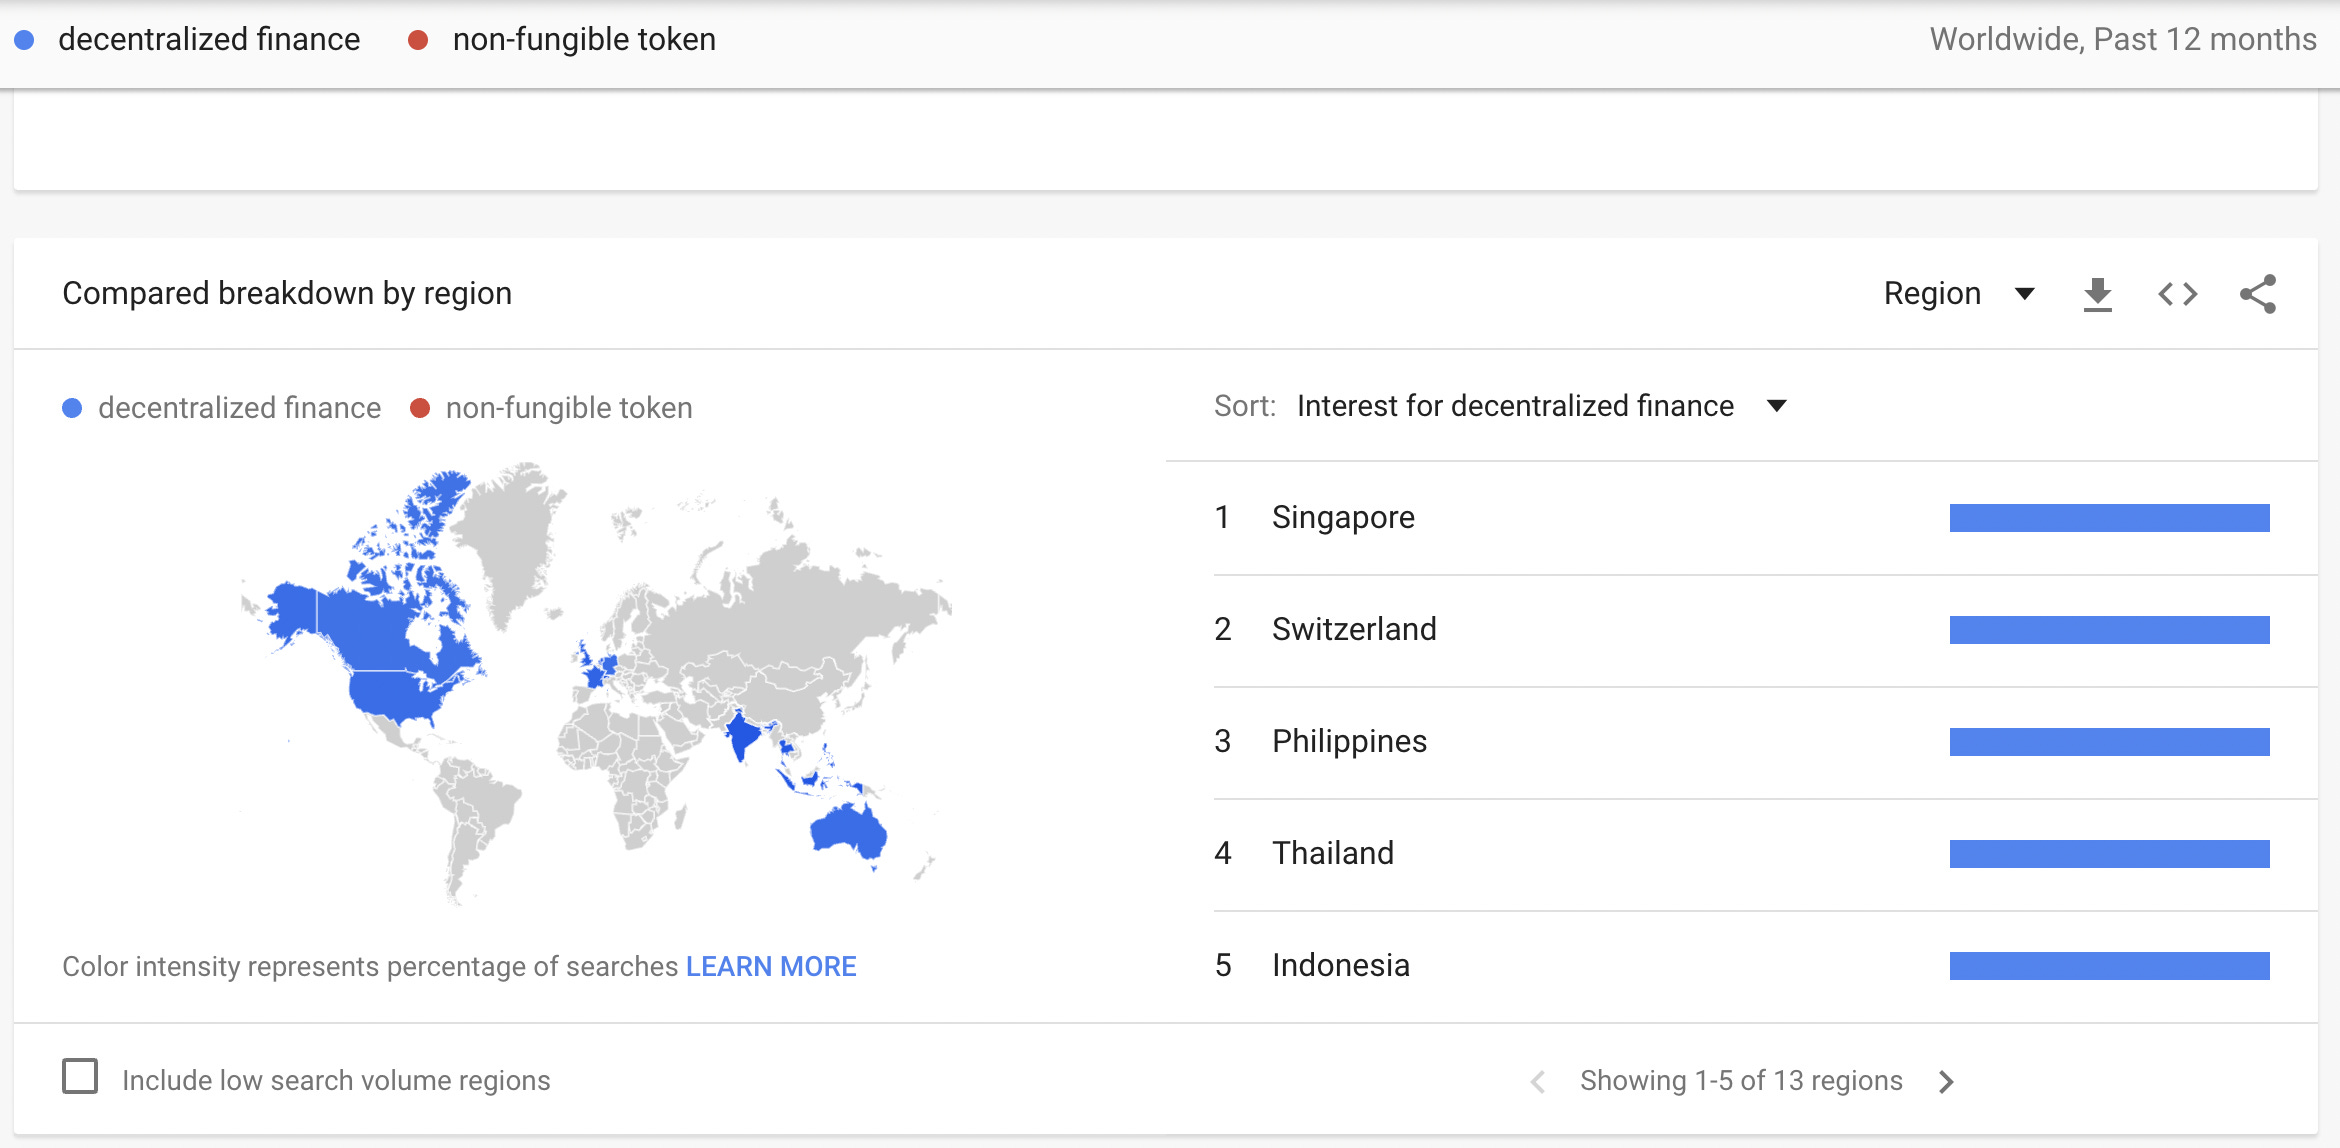The width and height of the screenshot is (2340, 1148).
Task: Enable Include low search volume regions
Action: coord(80,1077)
